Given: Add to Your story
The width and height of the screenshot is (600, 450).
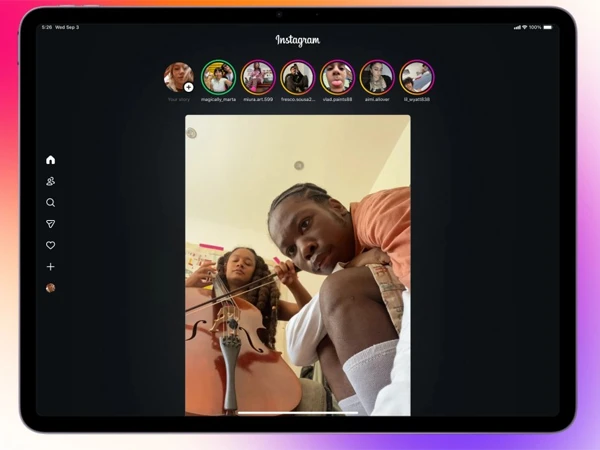Looking at the screenshot, I should (179, 77).
